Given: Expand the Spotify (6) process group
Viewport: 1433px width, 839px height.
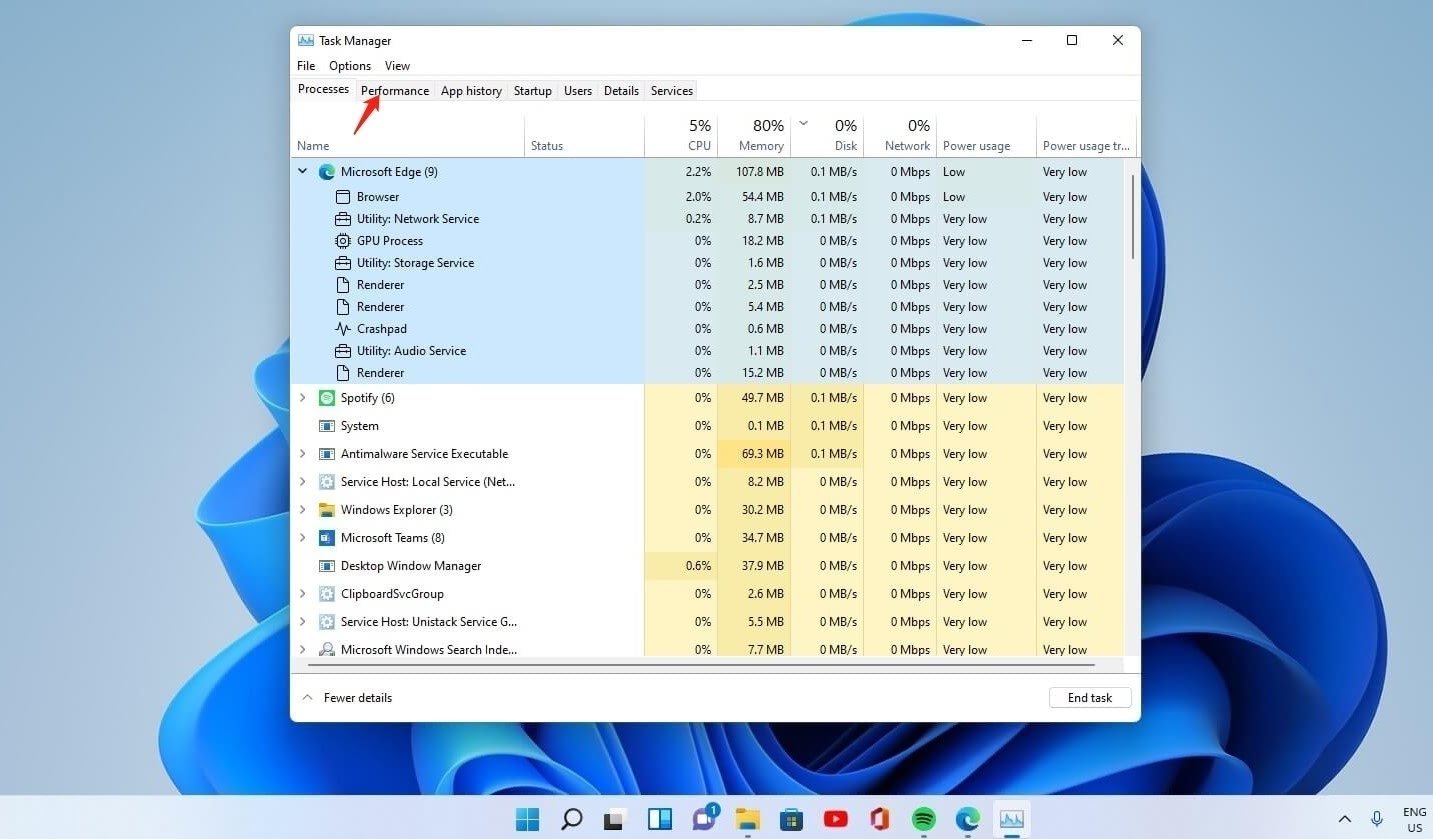Looking at the screenshot, I should coord(303,398).
